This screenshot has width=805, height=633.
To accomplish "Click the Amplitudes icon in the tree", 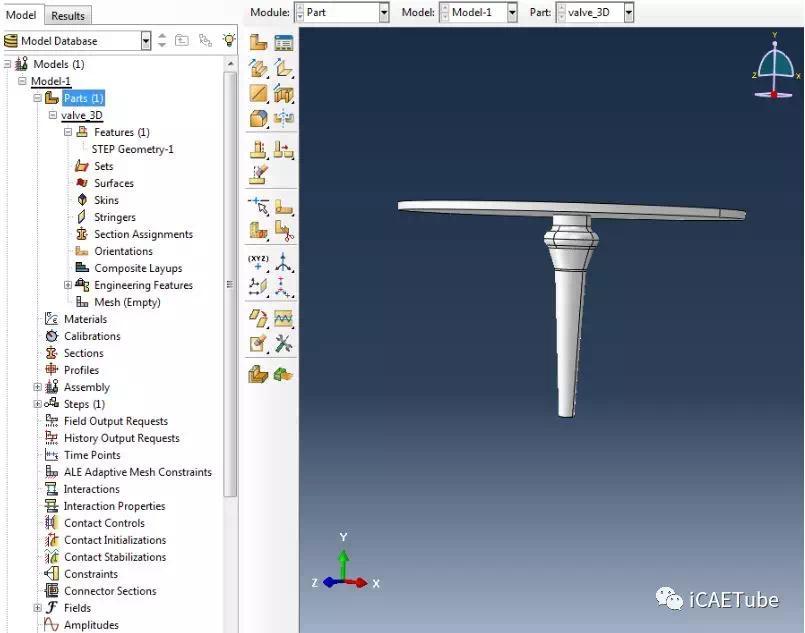I will [51, 625].
